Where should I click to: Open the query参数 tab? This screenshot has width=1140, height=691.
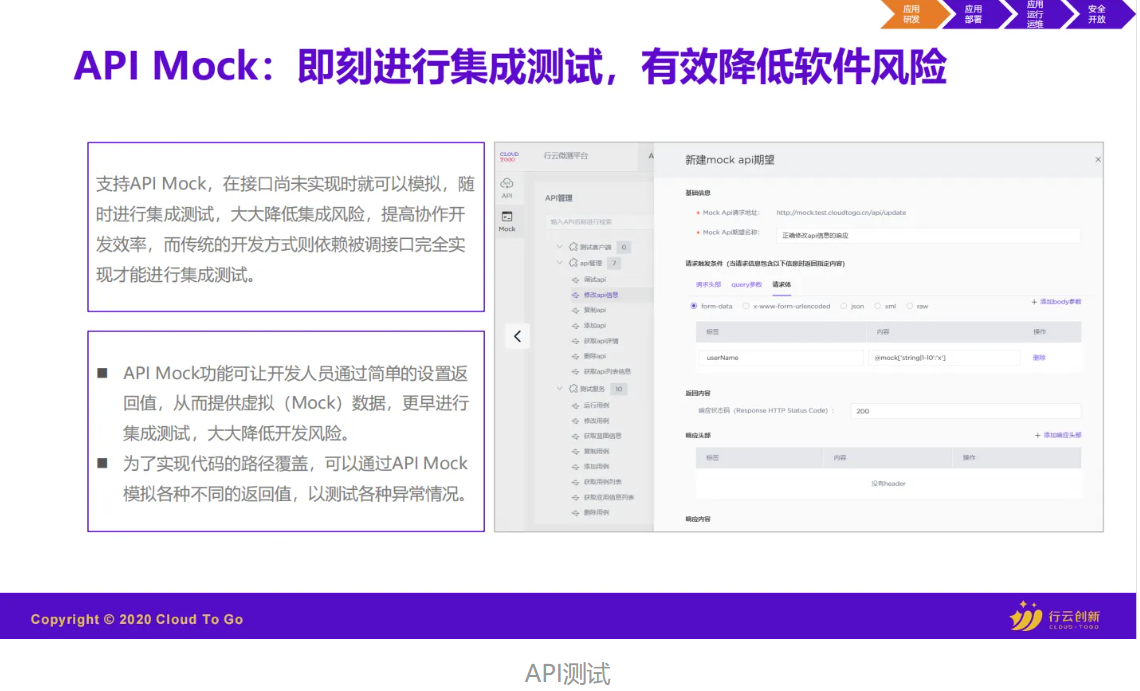coord(746,285)
